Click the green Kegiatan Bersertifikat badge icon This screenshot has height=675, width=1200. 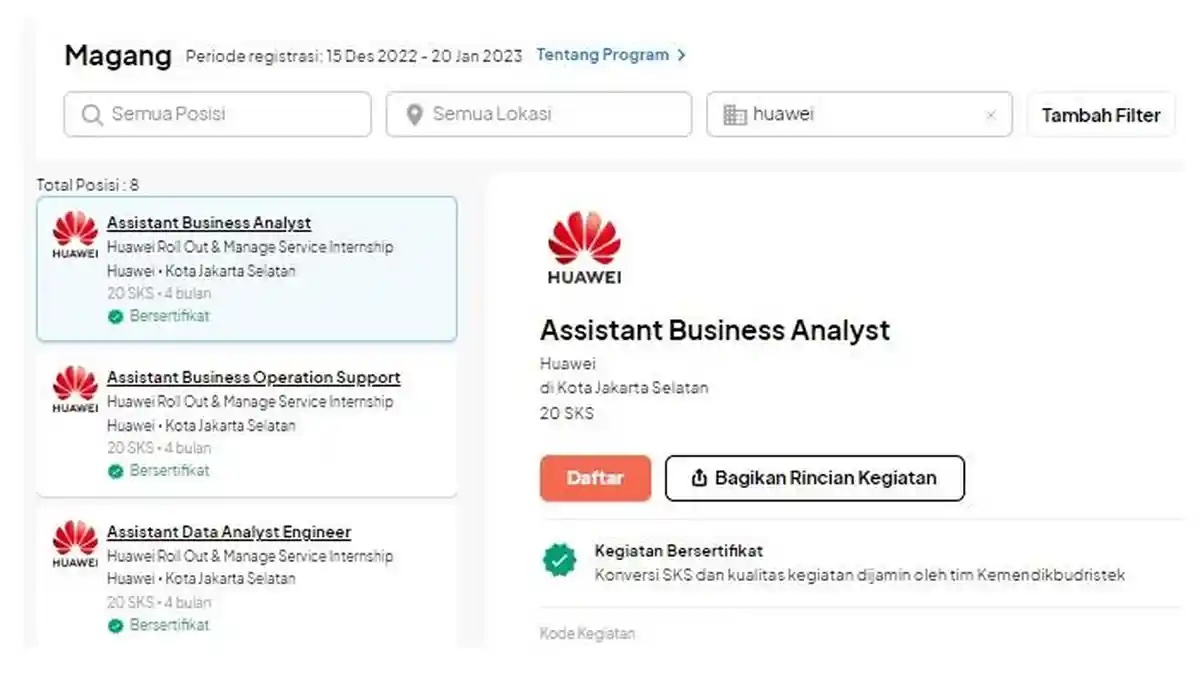point(560,560)
